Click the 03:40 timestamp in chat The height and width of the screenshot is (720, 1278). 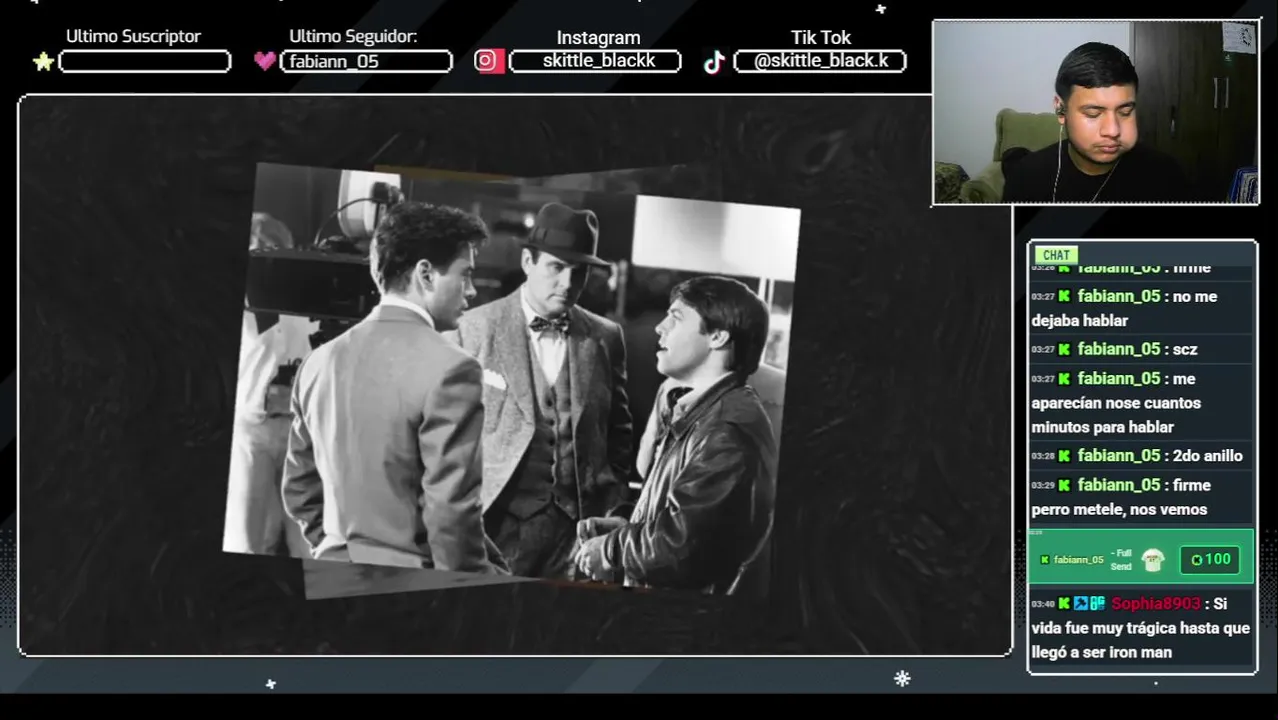coord(1043,604)
